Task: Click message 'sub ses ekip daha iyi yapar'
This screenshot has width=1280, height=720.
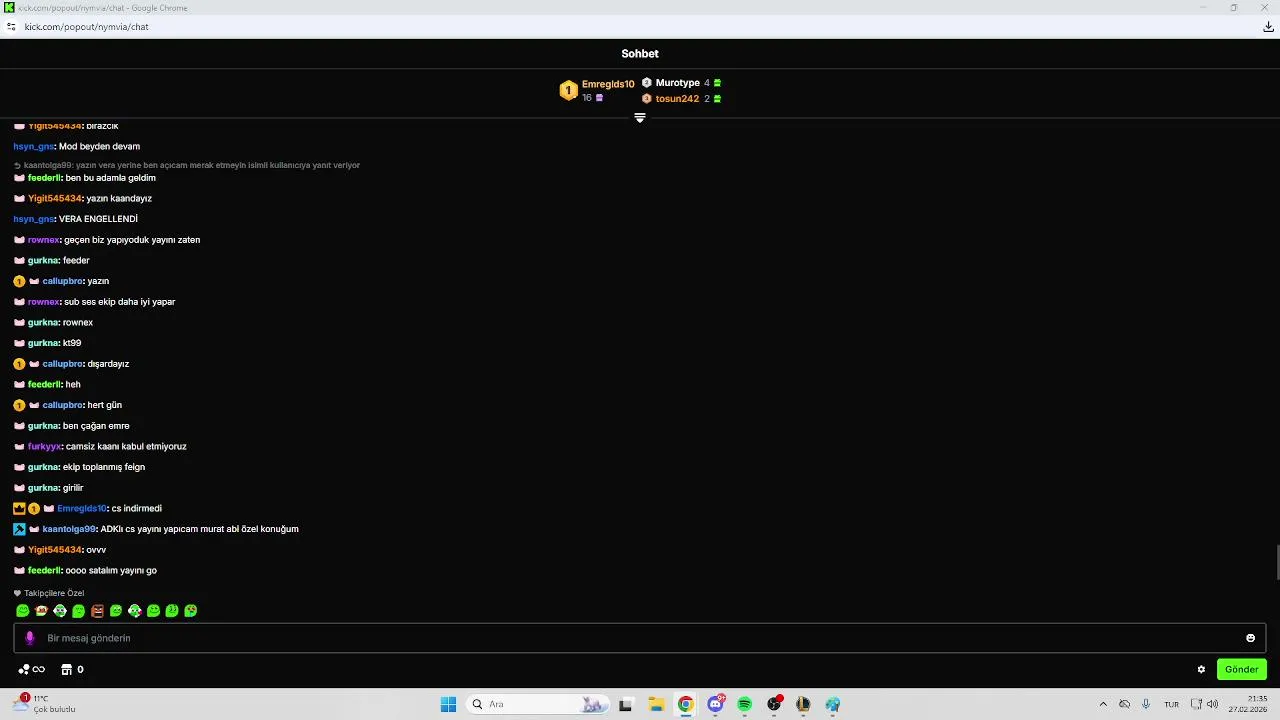Action: coord(119,302)
